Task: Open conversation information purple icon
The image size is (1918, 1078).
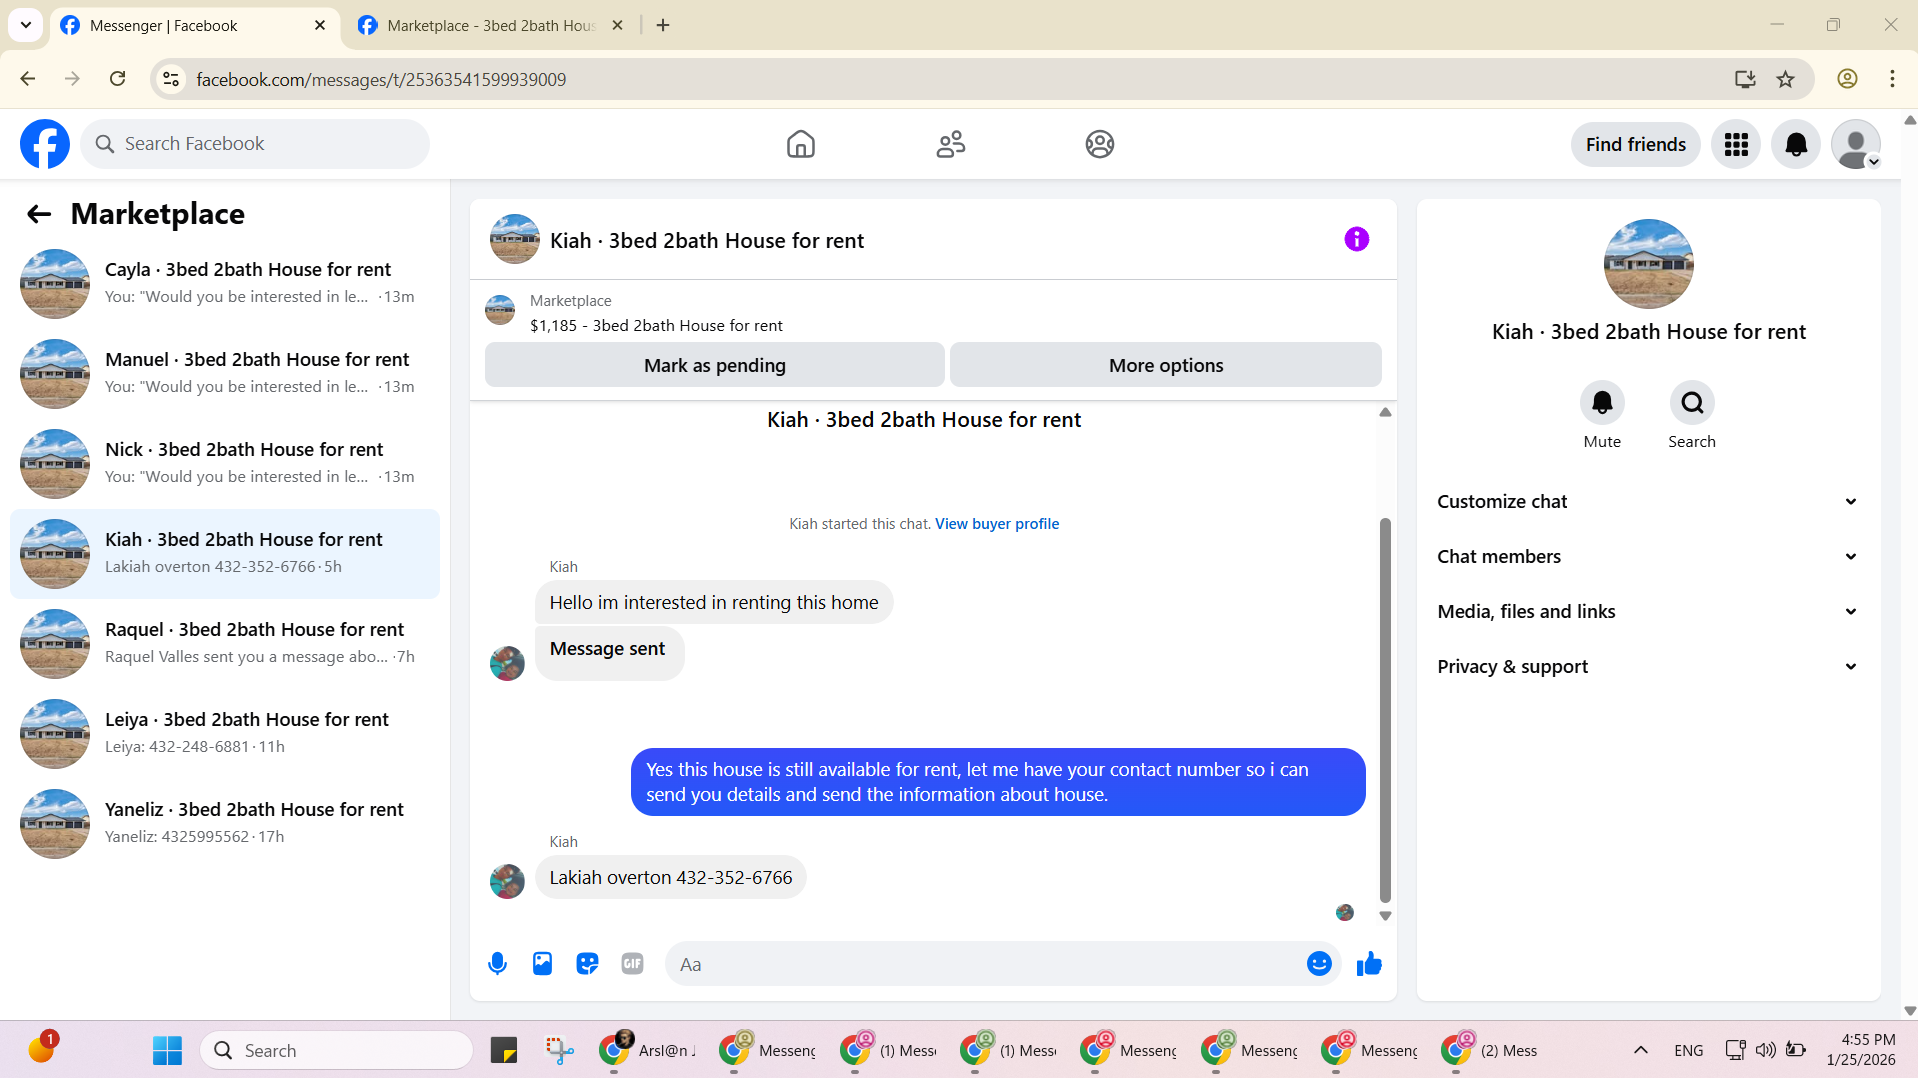Action: [x=1356, y=239]
